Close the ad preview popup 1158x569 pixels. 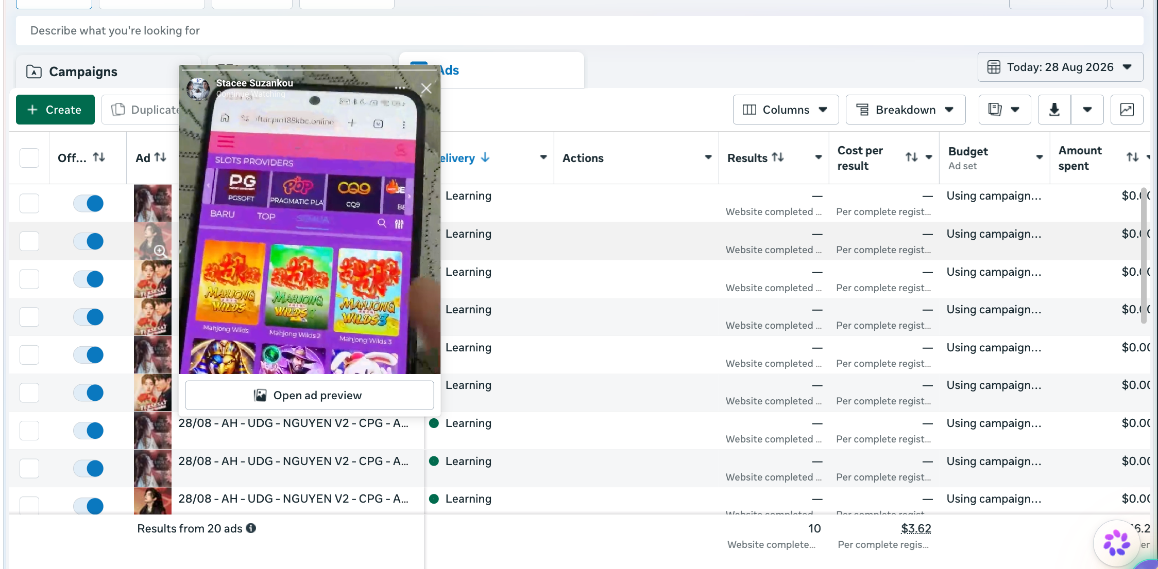(x=426, y=89)
